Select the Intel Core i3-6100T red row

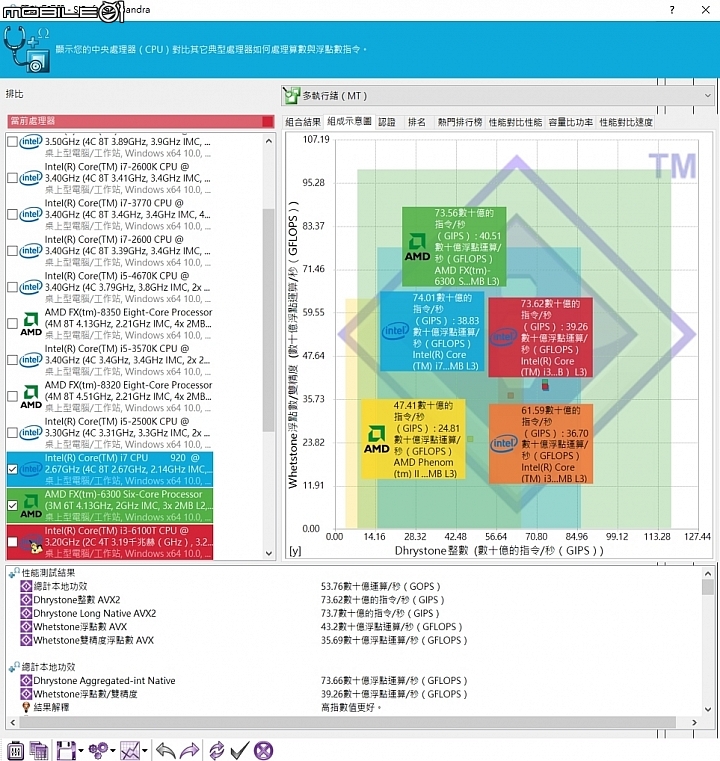[110, 542]
